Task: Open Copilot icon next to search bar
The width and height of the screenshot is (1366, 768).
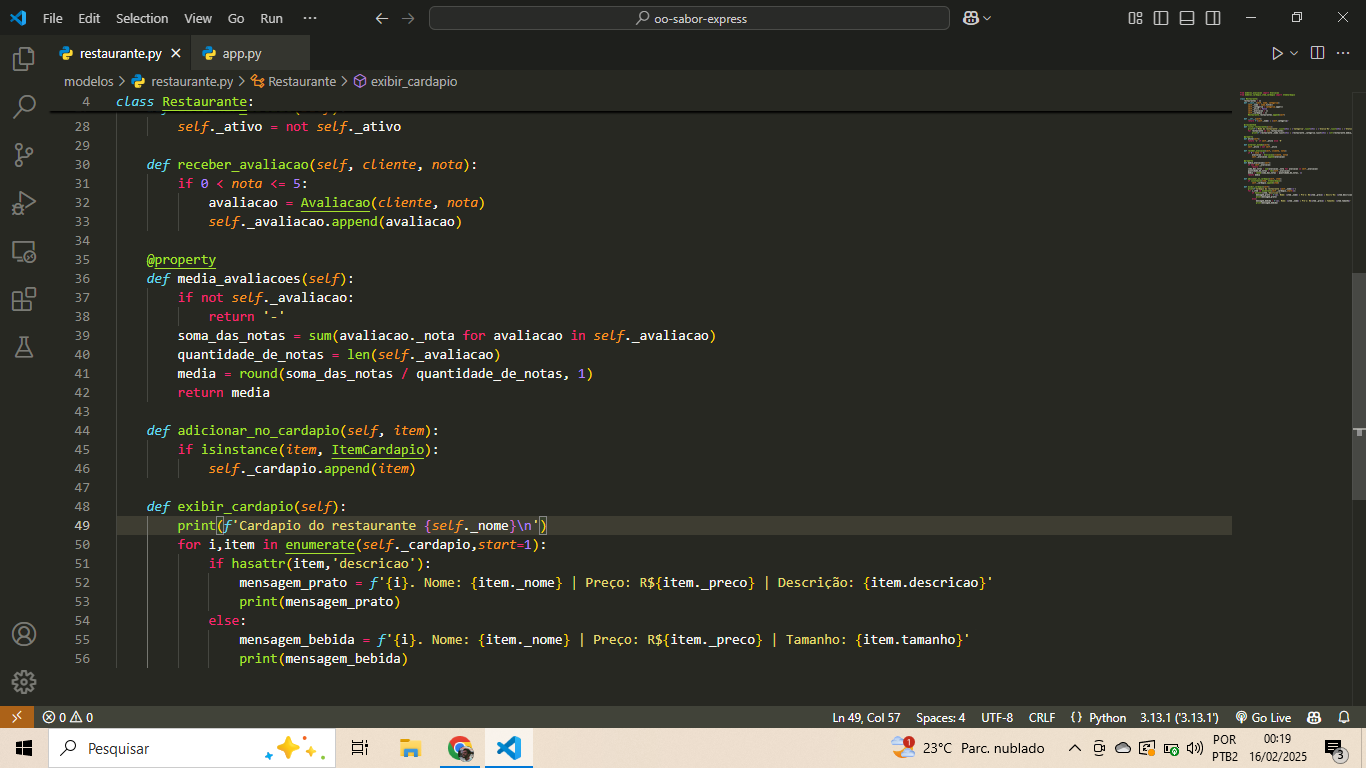Action: [x=970, y=18]
